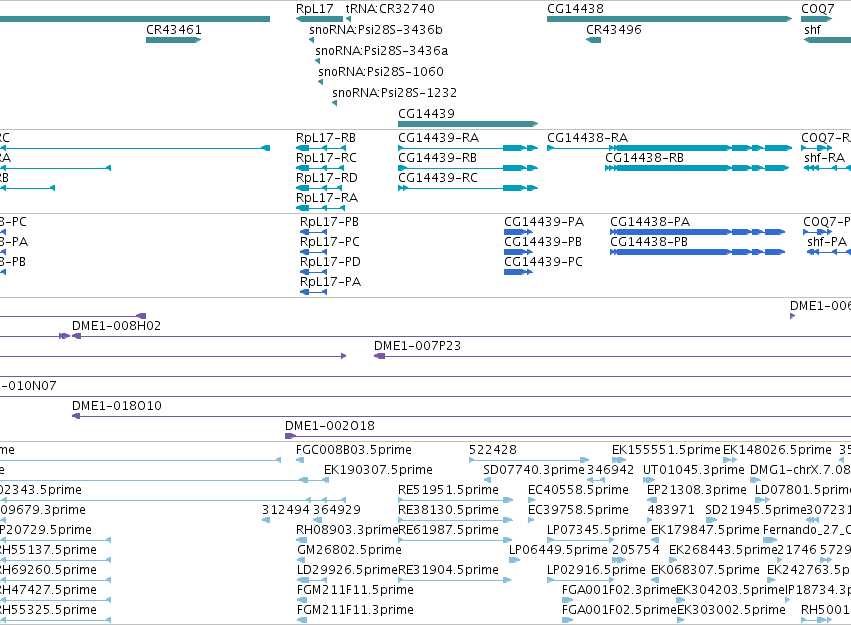Click snoRNA:Psi28S-1060 label
Viewport: 851px width, 625px height.
(x=380, y=72)
